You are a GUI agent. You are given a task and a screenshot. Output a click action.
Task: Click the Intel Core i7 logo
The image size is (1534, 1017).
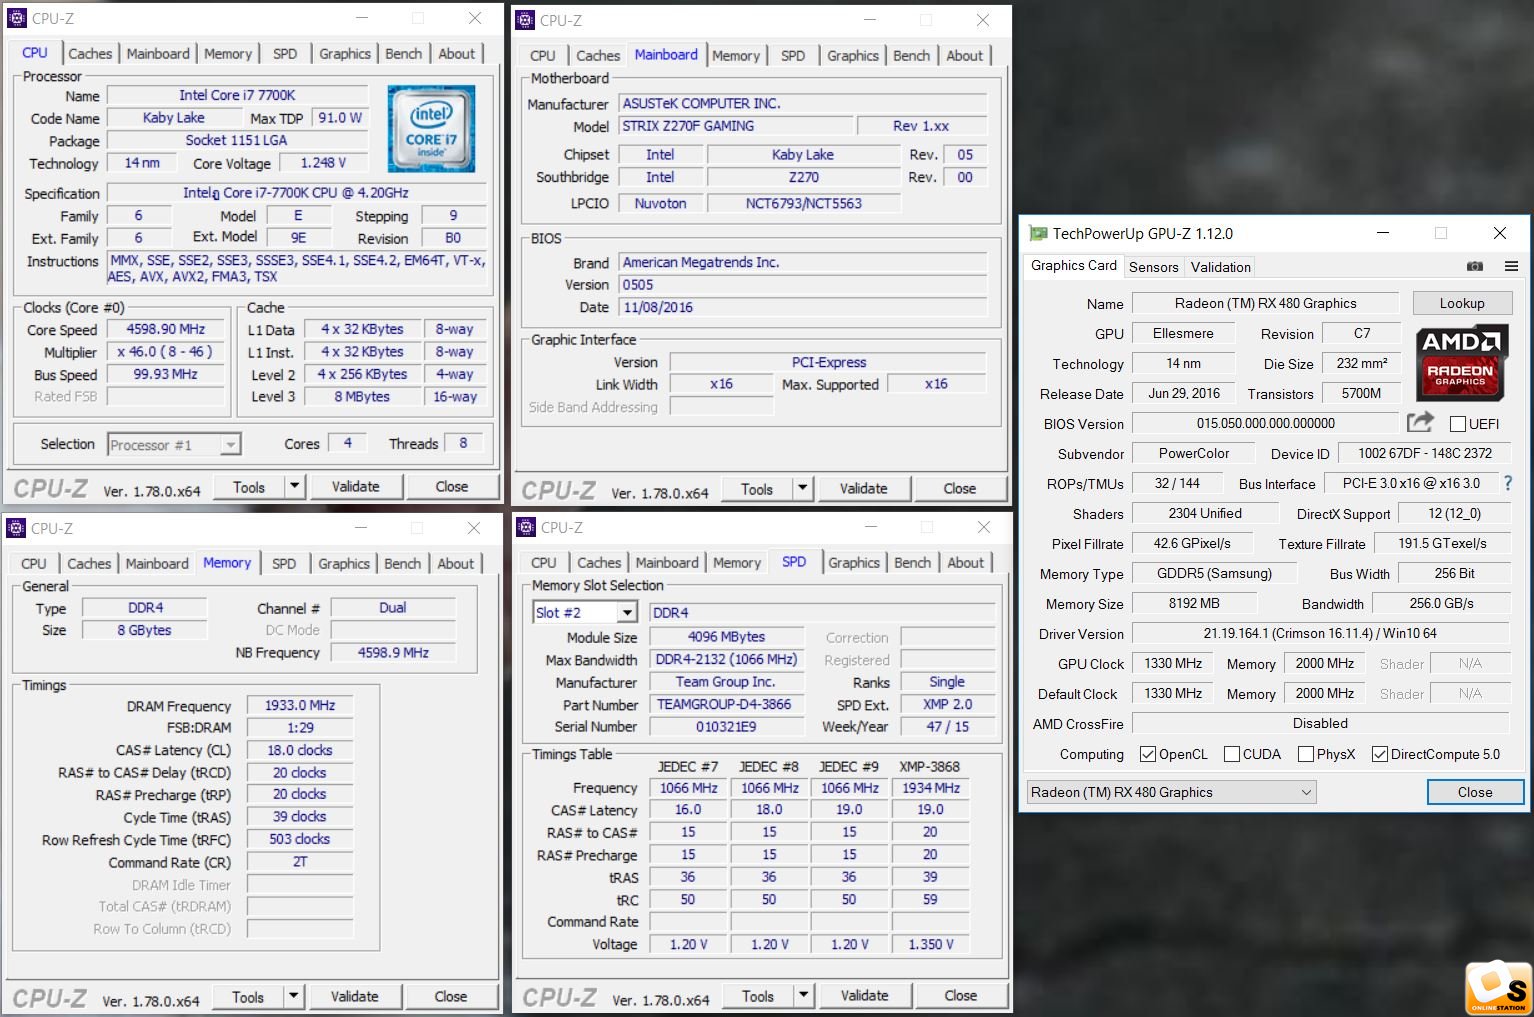431,128
